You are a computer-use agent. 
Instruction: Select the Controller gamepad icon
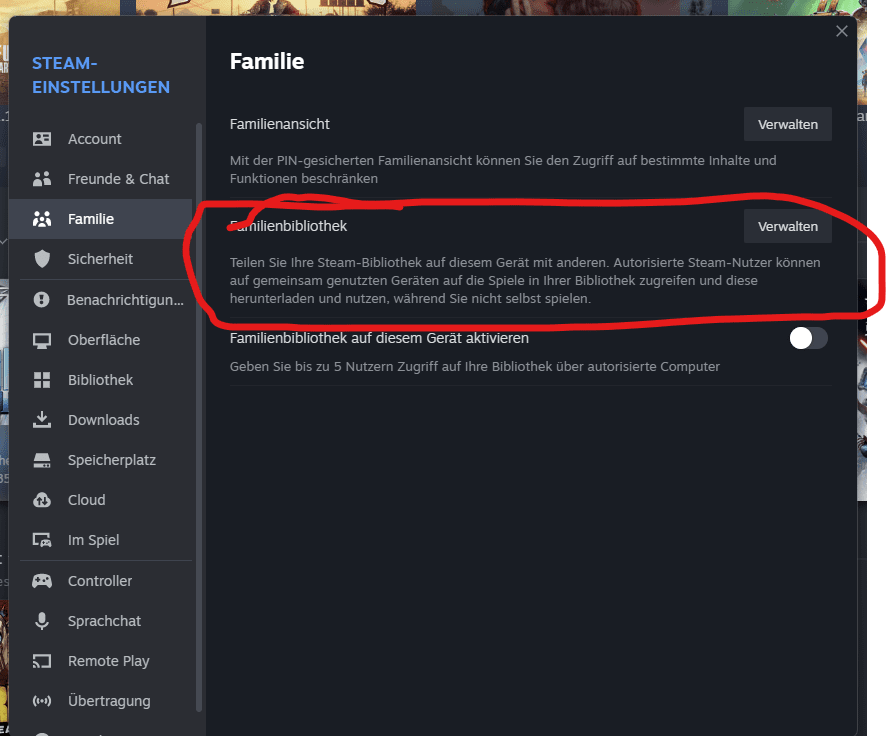coord(42,581)
